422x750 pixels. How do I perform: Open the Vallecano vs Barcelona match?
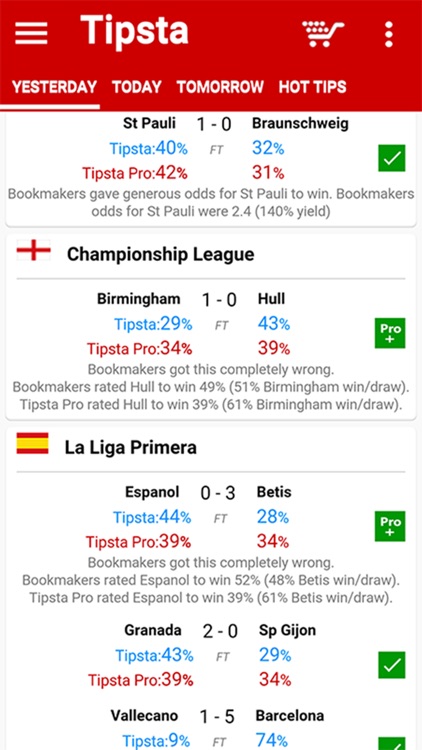coord(217,716)
